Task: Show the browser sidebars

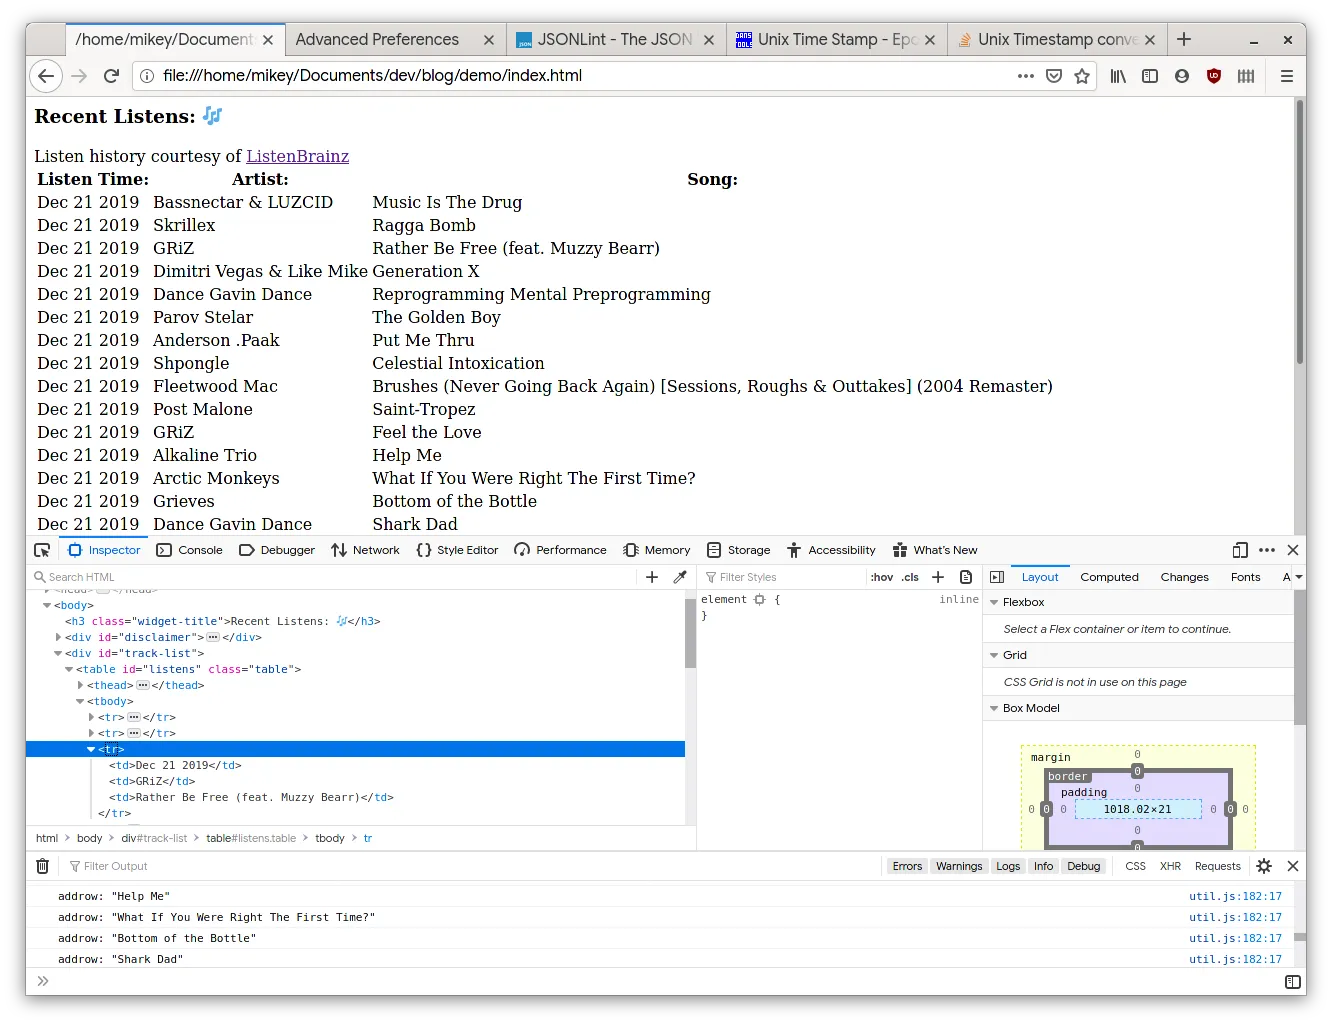Action: [x=1150, y=76]
